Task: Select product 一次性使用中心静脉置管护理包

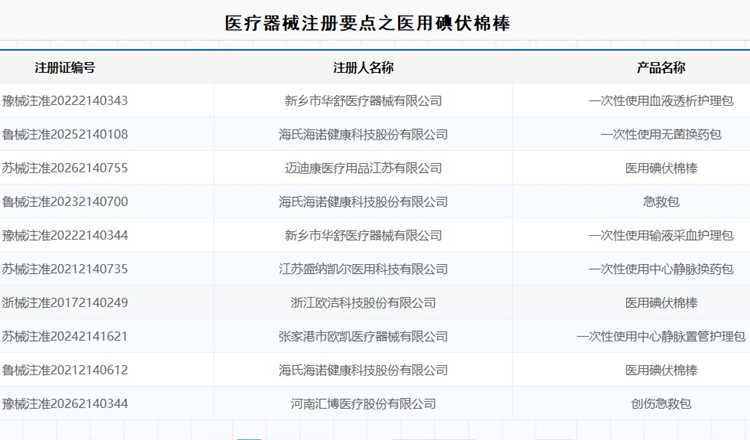Action: click(x=661, y=336)
